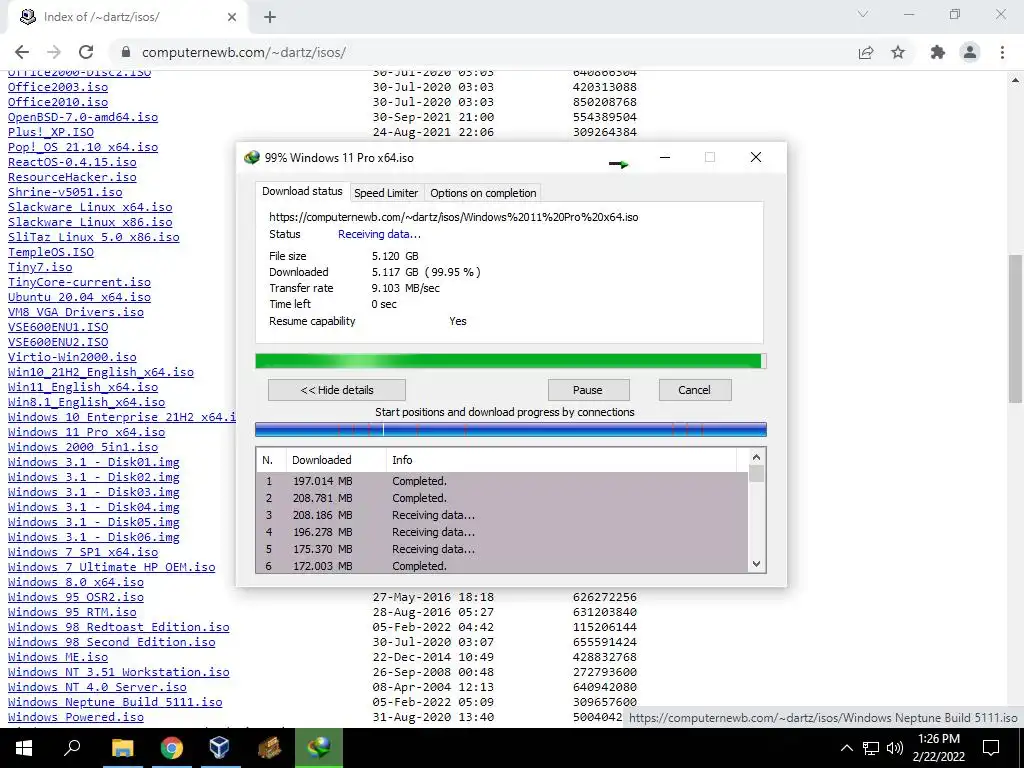Open network status tray icon
The image size is (1024, 768).
point(871,748)
